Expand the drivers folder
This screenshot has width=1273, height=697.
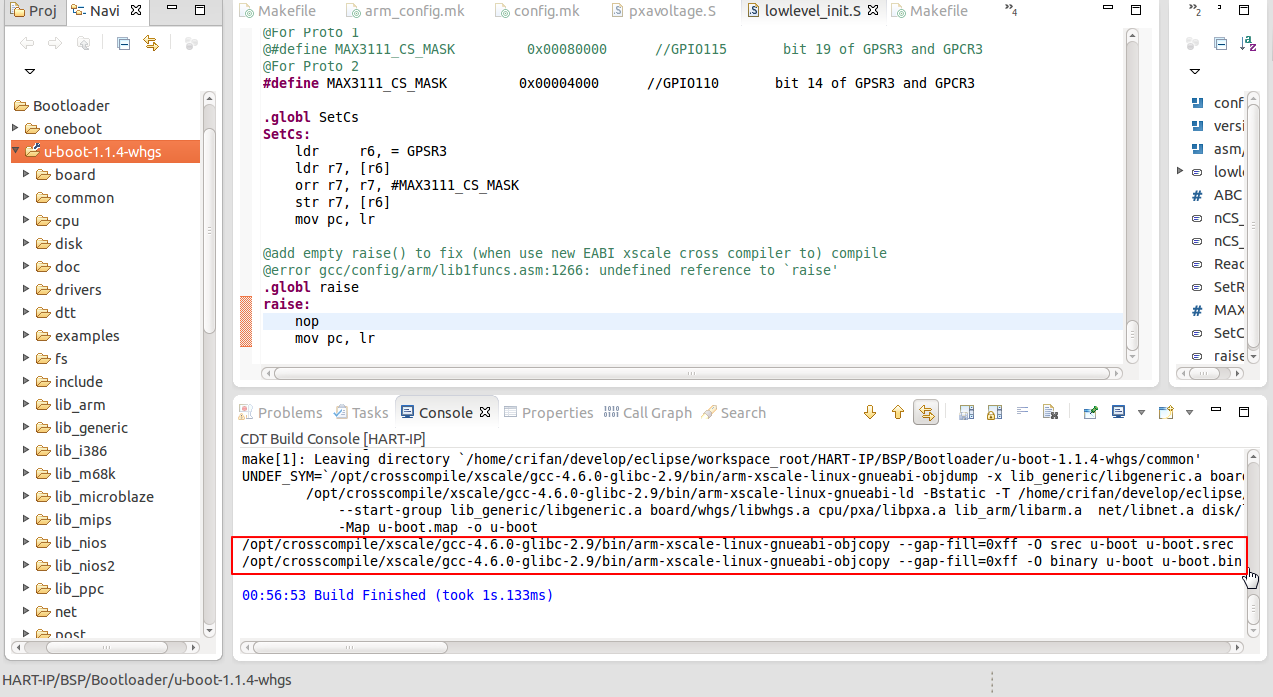click(x=26, y=289)
